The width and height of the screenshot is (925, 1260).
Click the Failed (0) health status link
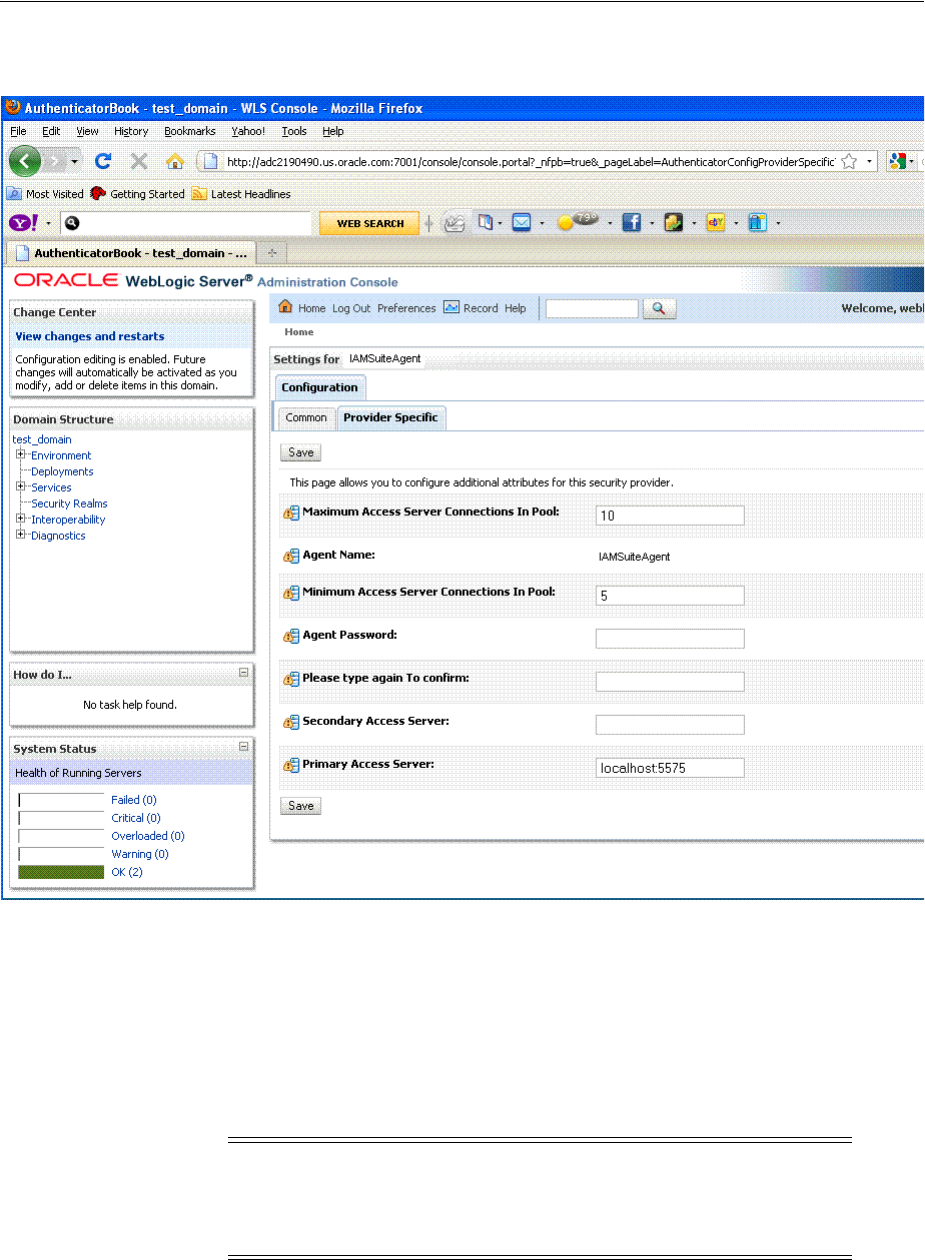134,800
